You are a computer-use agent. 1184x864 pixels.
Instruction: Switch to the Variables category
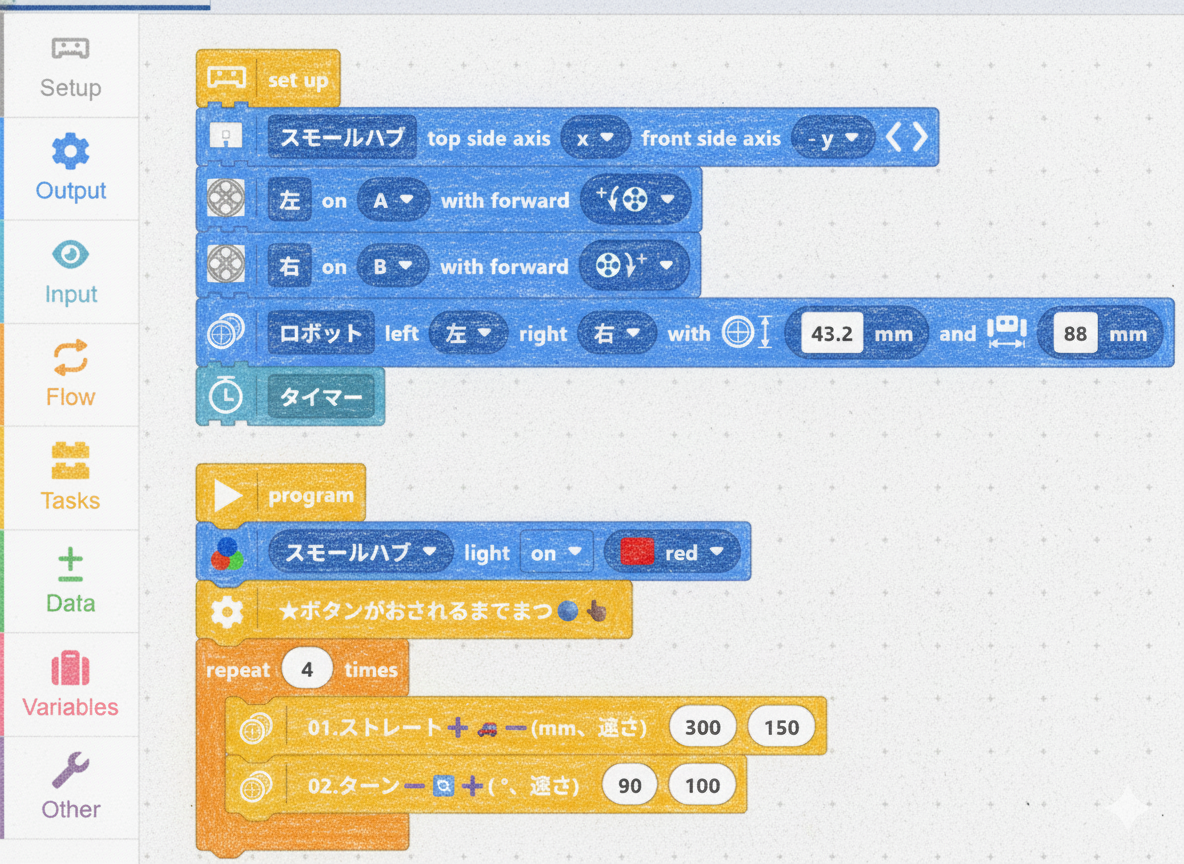click(x=70, y=684)
